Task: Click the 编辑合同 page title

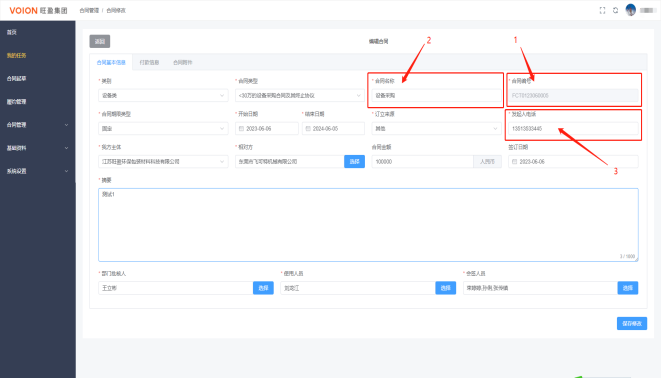Action: pyautogui.click(x=379, y=41)
